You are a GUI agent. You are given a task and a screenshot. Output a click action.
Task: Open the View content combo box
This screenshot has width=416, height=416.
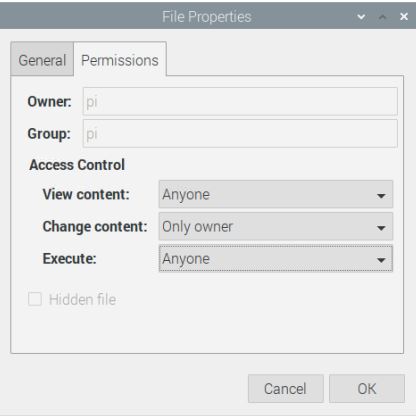pyautogui.click(x=276, y=194)
